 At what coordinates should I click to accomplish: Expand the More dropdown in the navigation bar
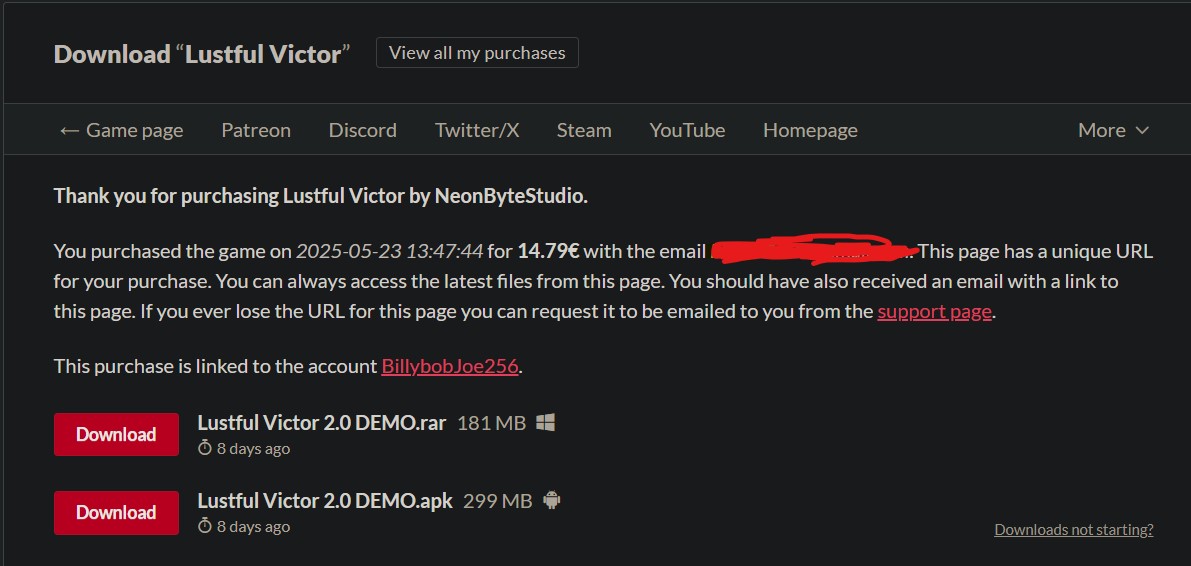1113,130
